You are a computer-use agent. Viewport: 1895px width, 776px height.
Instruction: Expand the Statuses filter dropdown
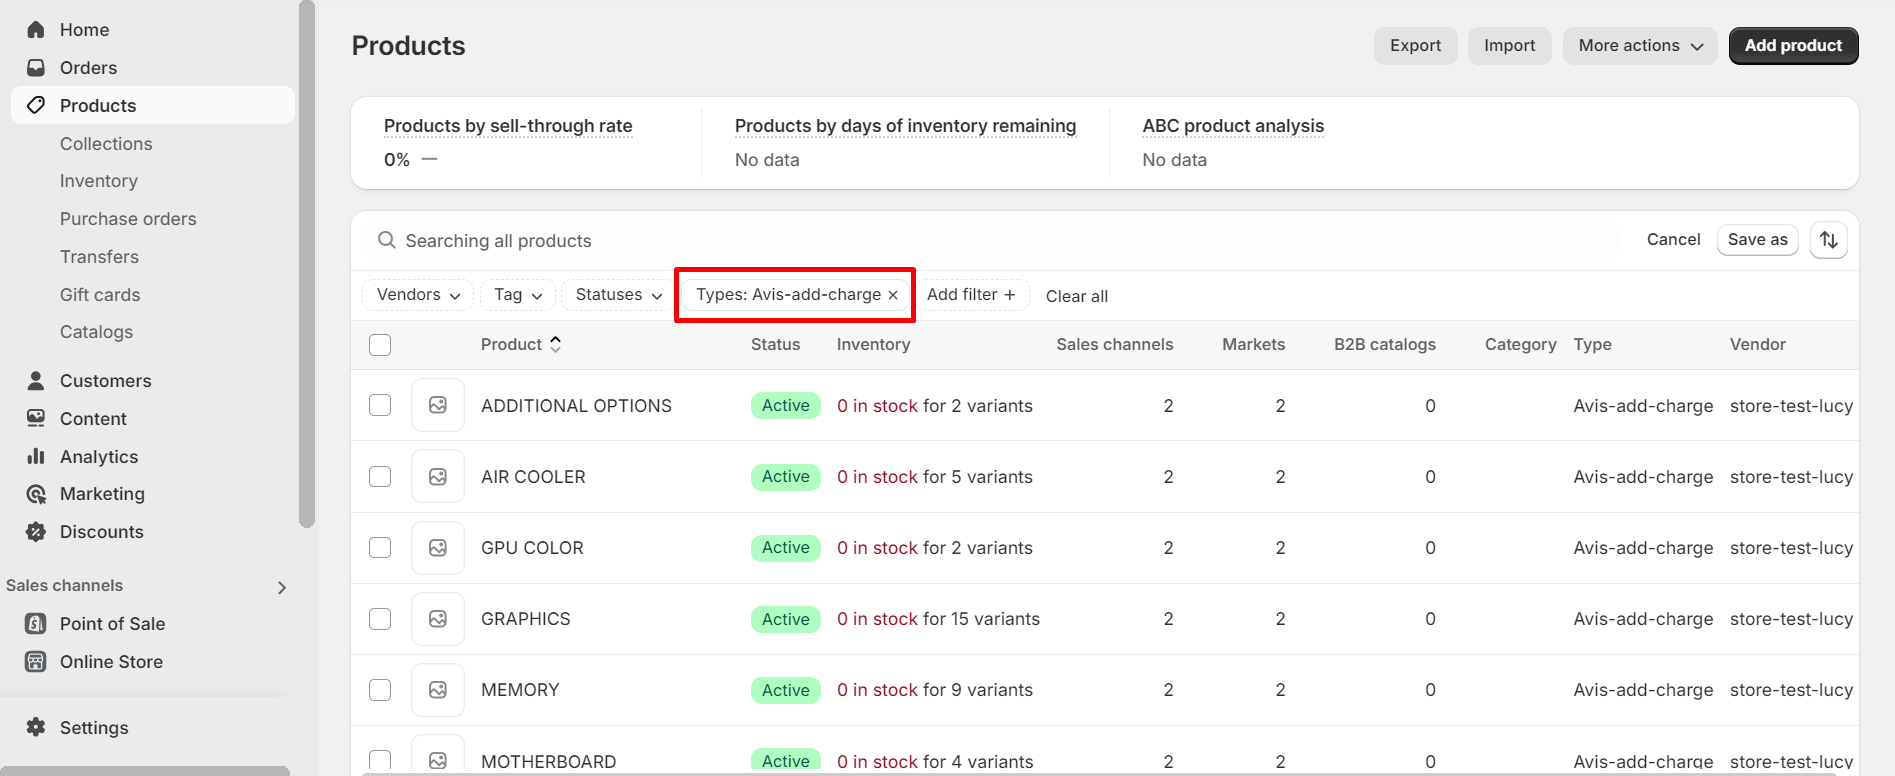click(618, 295)
